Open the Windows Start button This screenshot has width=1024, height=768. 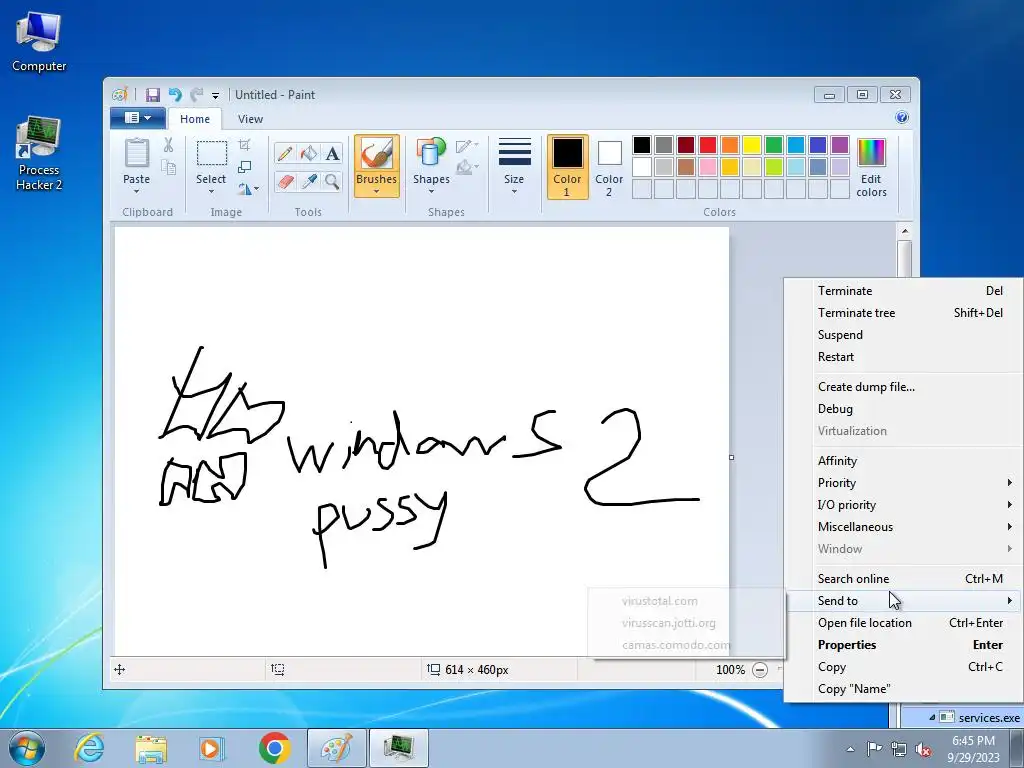(x=27, y=748)
